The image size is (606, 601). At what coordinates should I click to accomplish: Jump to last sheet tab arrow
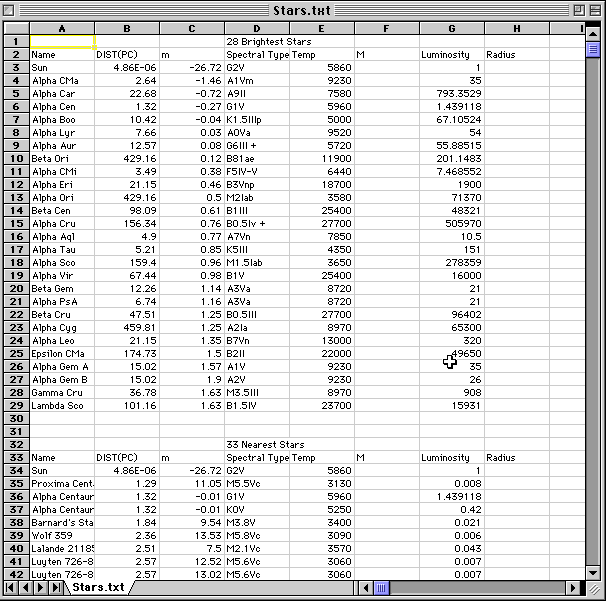pyautogui.click(x=56, y=588)
